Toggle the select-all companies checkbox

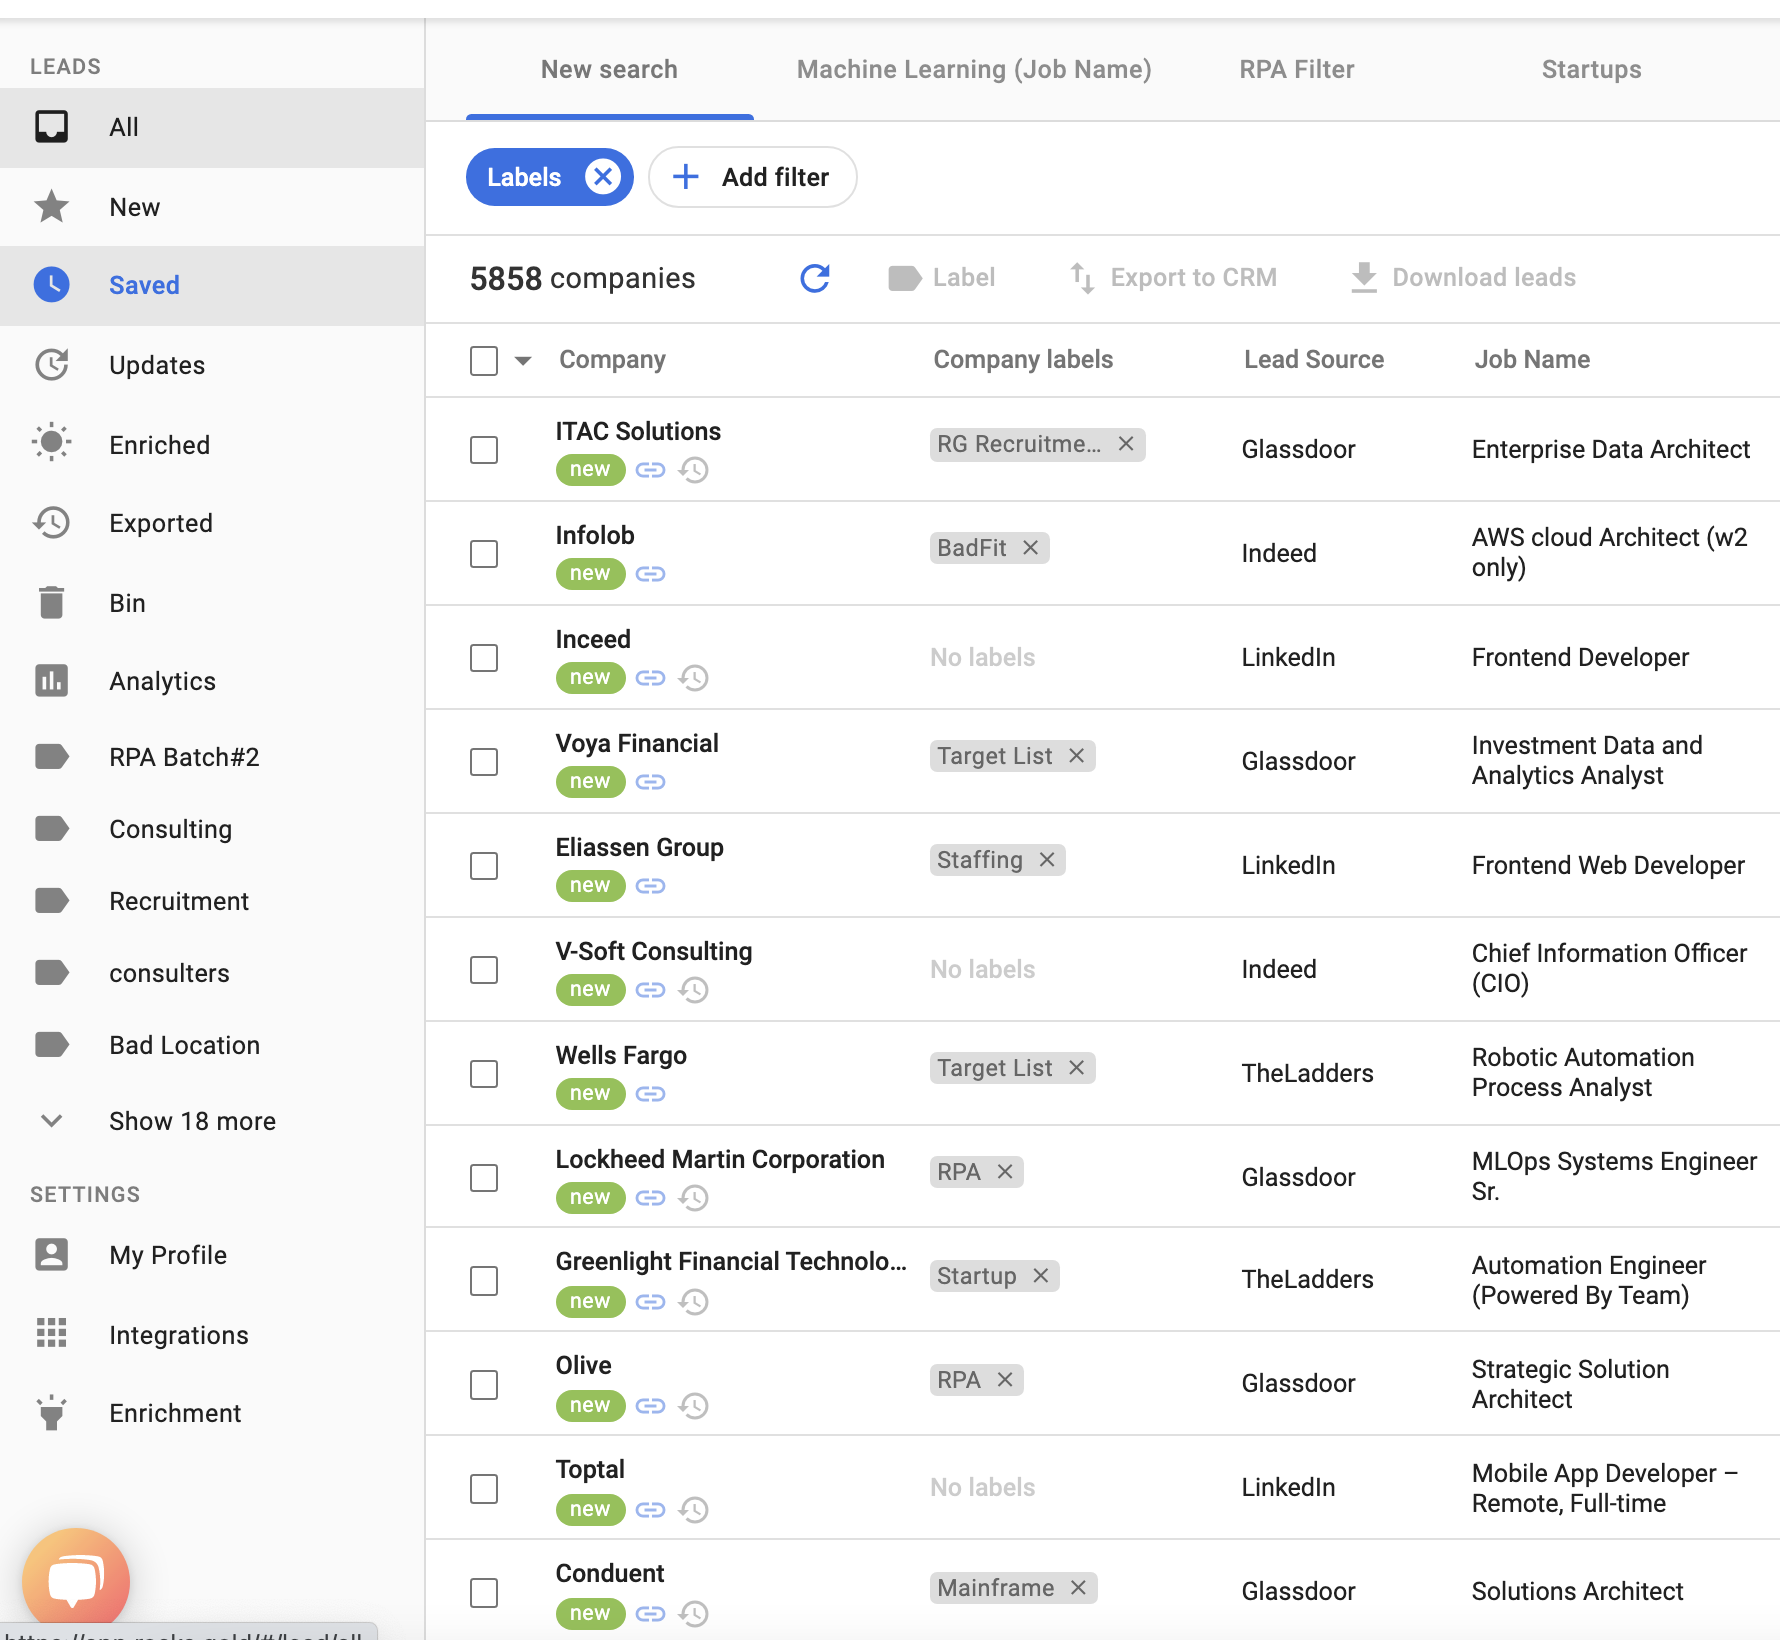pos(484,360)
